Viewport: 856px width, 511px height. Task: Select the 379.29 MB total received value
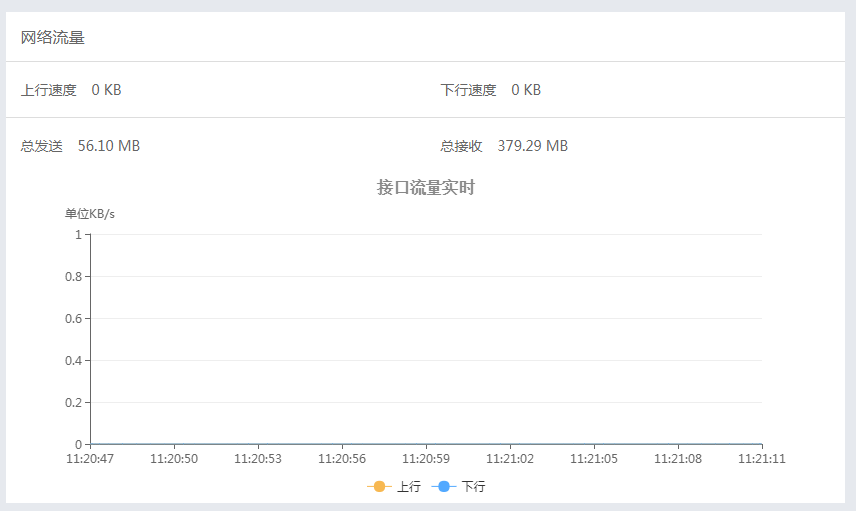533,146
